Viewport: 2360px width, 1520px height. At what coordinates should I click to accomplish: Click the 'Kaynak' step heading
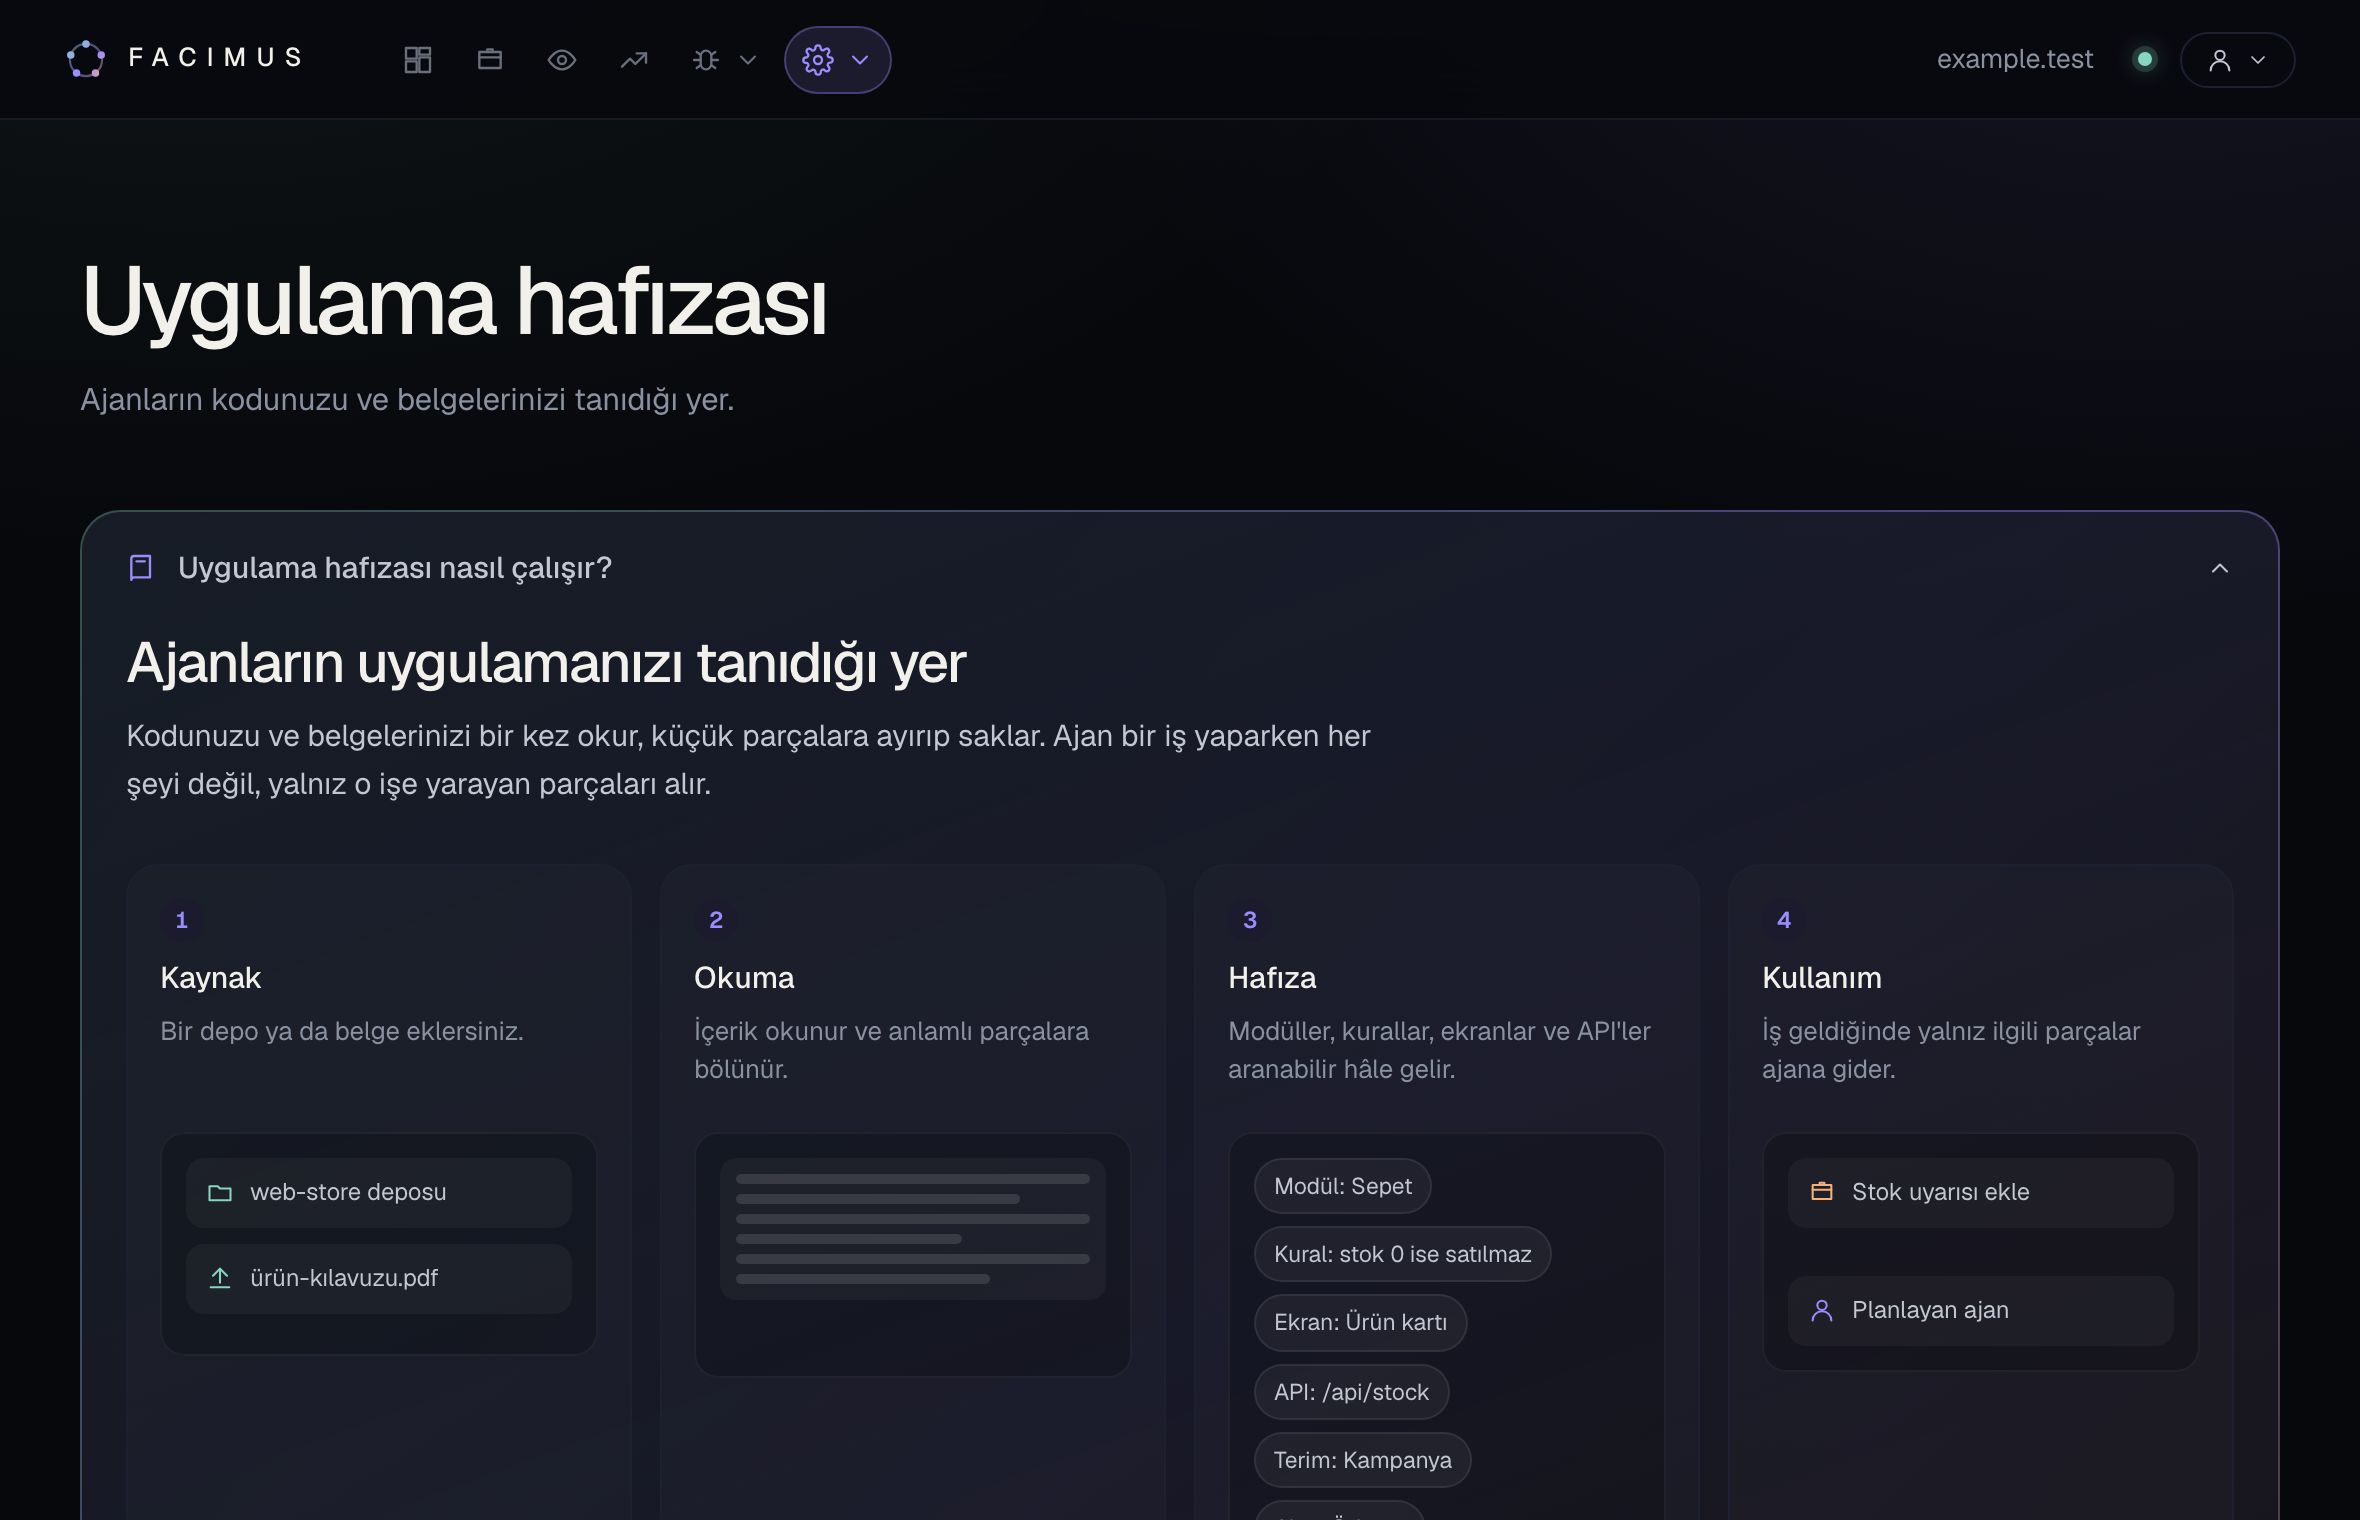pos(210,978)
